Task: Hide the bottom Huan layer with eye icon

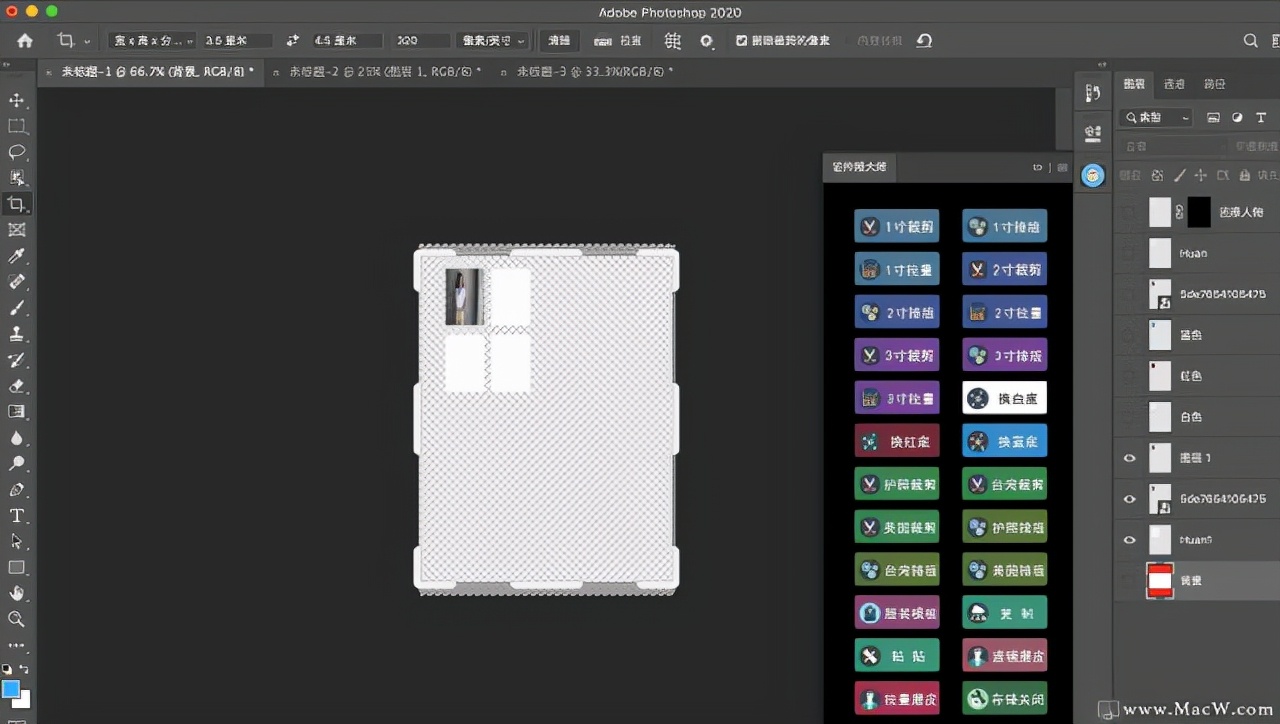Action: pyautogui.click(x=1130, y=540)
